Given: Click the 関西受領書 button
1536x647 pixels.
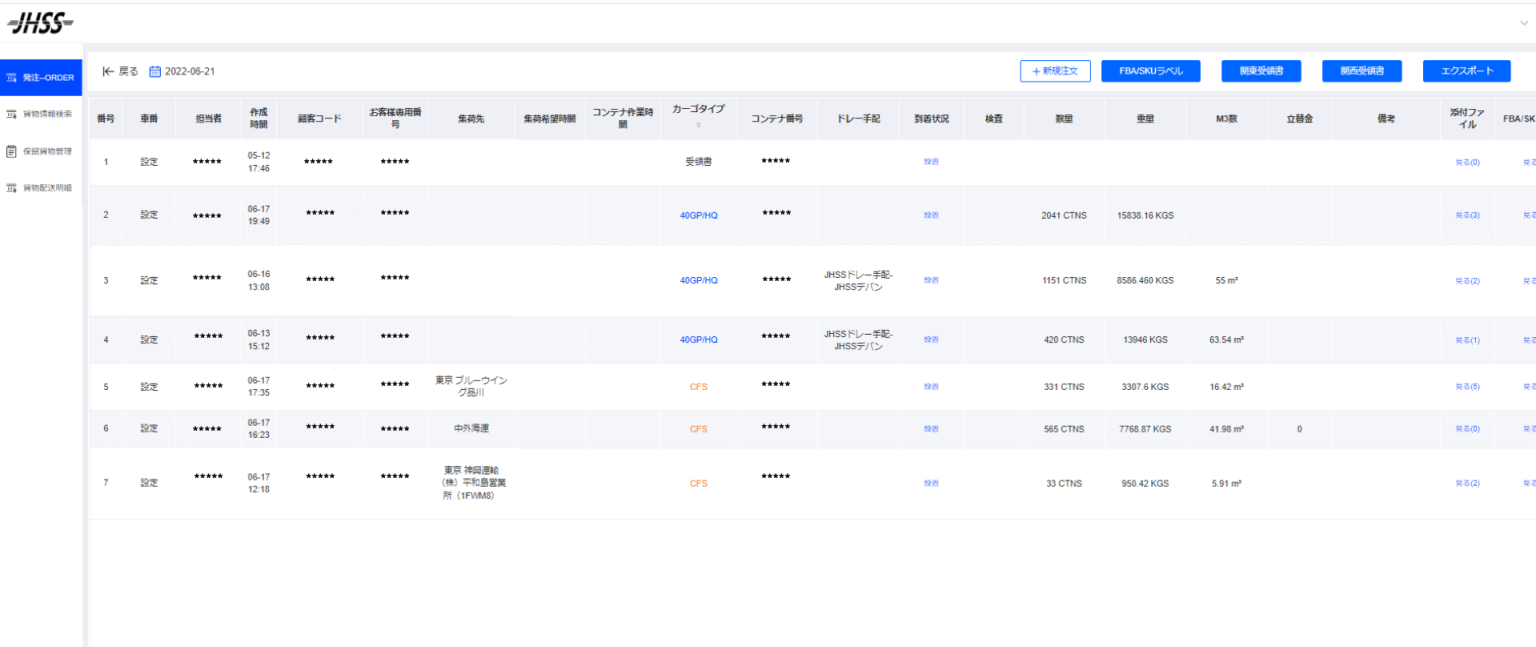Looking at the screenshot, I should click(1362, 71).
